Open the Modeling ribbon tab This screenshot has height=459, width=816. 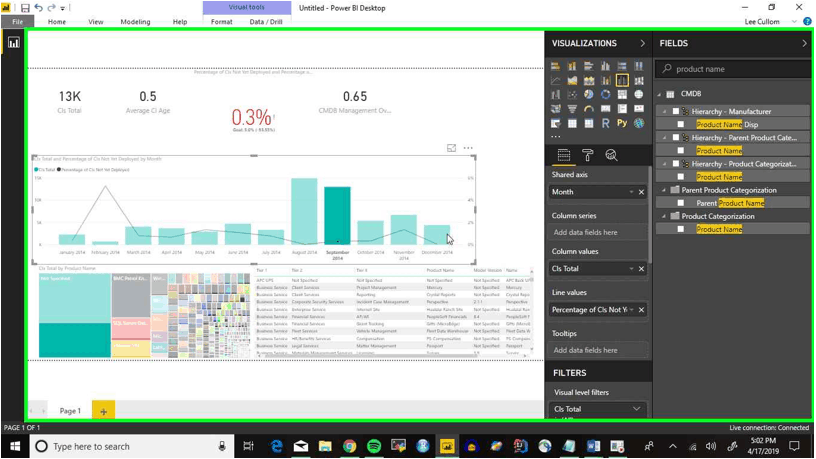[x=135, y=22]
